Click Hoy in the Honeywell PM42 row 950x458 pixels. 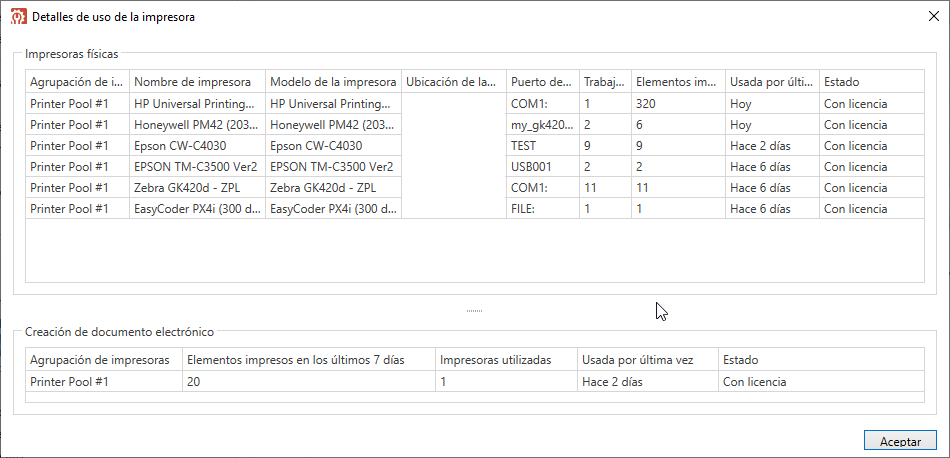772,125
